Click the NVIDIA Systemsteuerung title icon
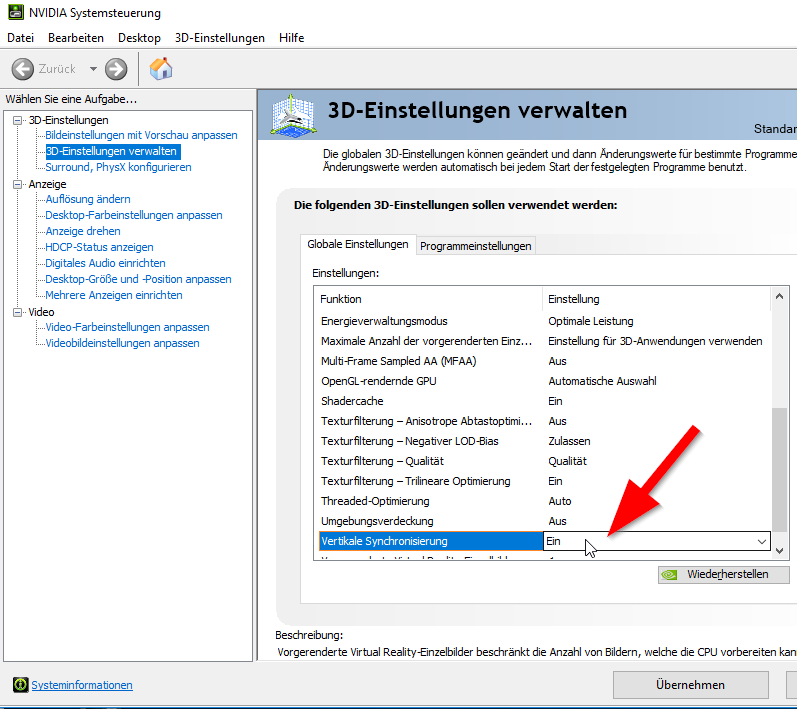Image resolution: width=797 pixels, height=709 pixels. [16, 12]
